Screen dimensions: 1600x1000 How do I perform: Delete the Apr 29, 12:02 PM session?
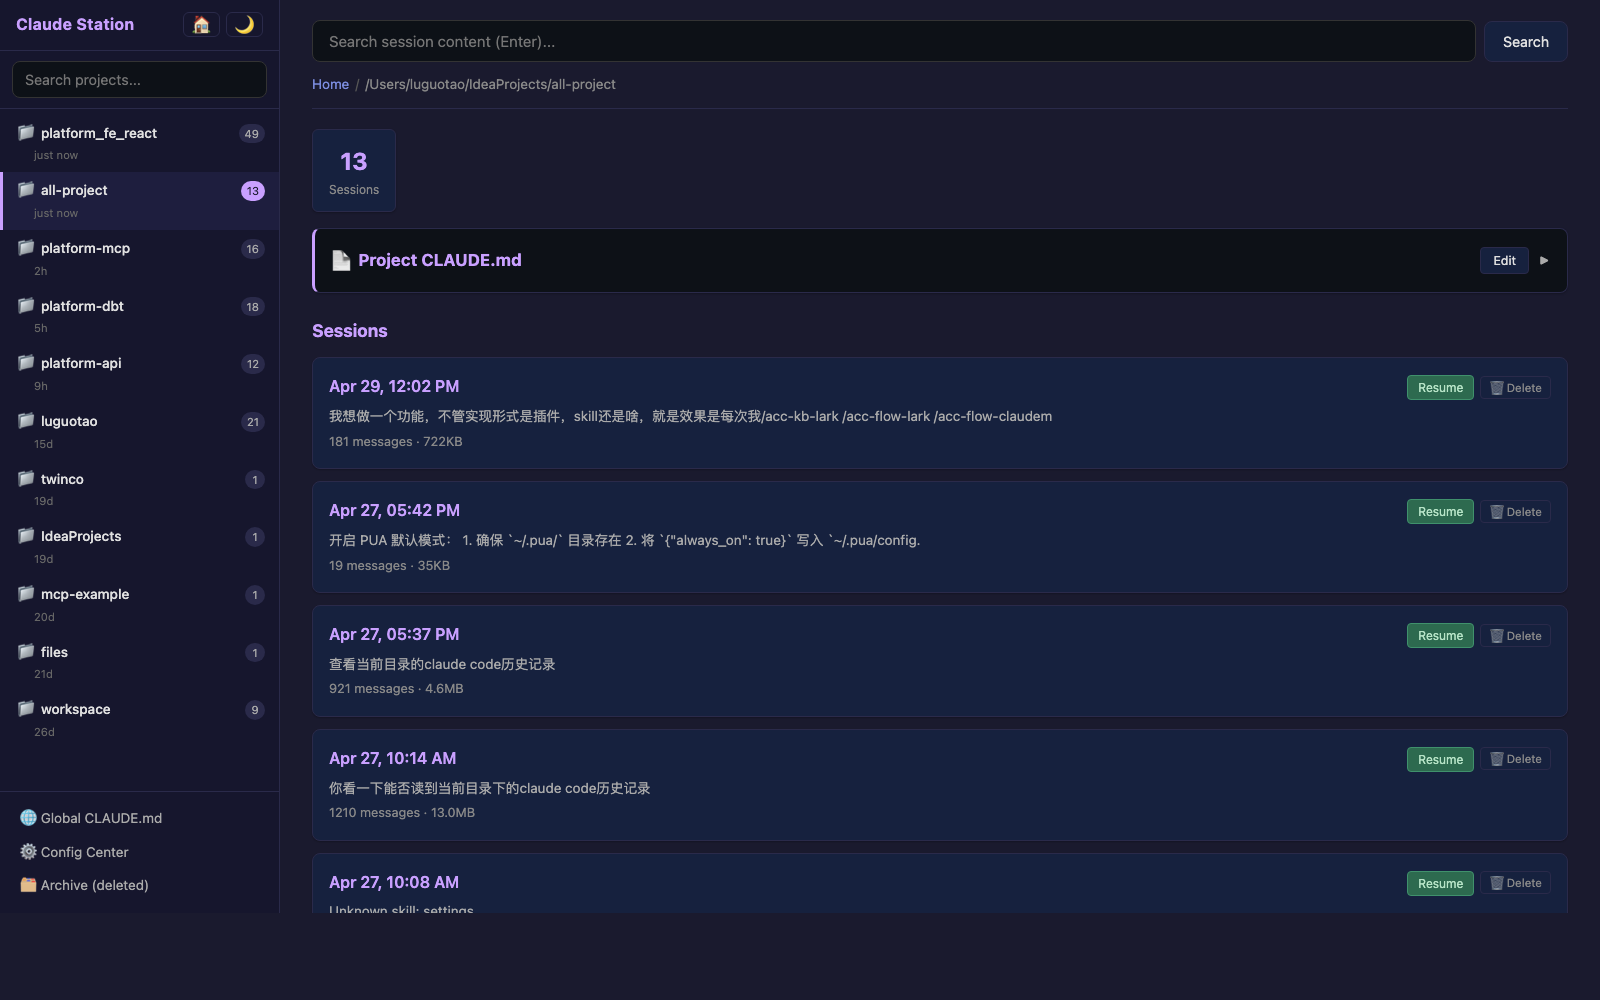click(x=1516, y=388)
